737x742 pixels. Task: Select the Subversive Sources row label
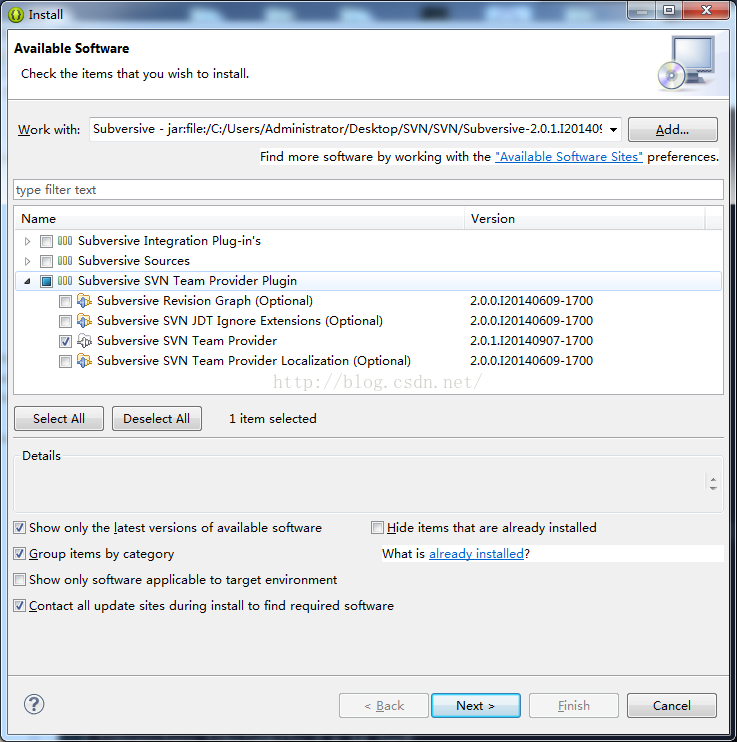click(x=134, y=261)
